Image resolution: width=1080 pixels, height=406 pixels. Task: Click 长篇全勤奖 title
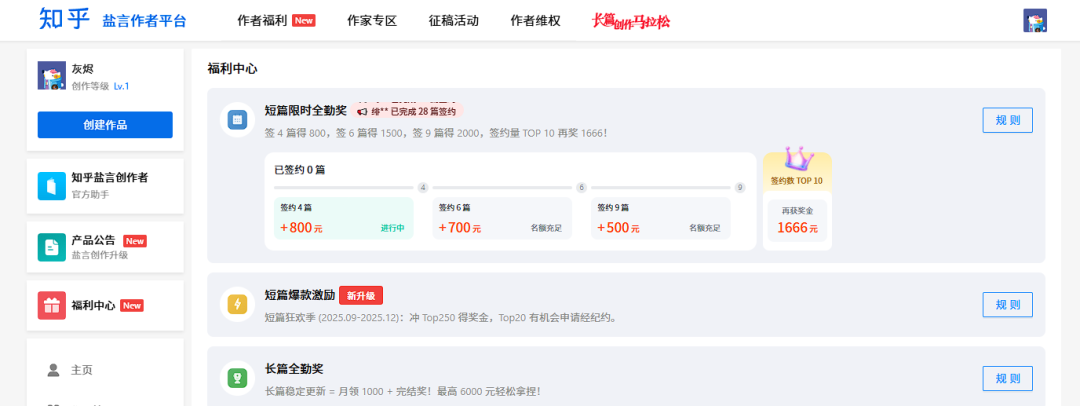(294, 369)
